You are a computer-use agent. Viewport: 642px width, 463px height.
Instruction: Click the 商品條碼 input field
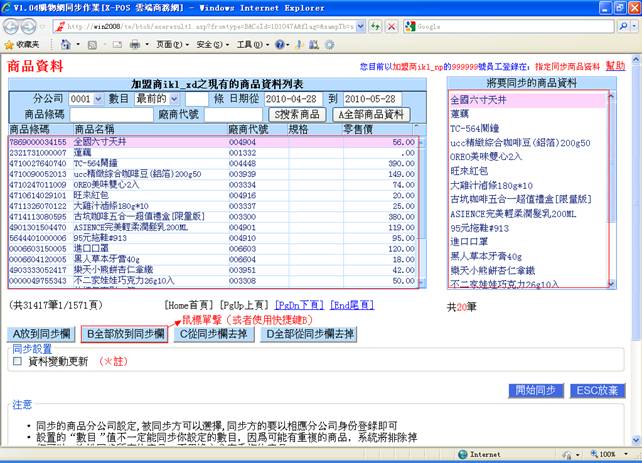pyautogui.click(x=111, y=115)
